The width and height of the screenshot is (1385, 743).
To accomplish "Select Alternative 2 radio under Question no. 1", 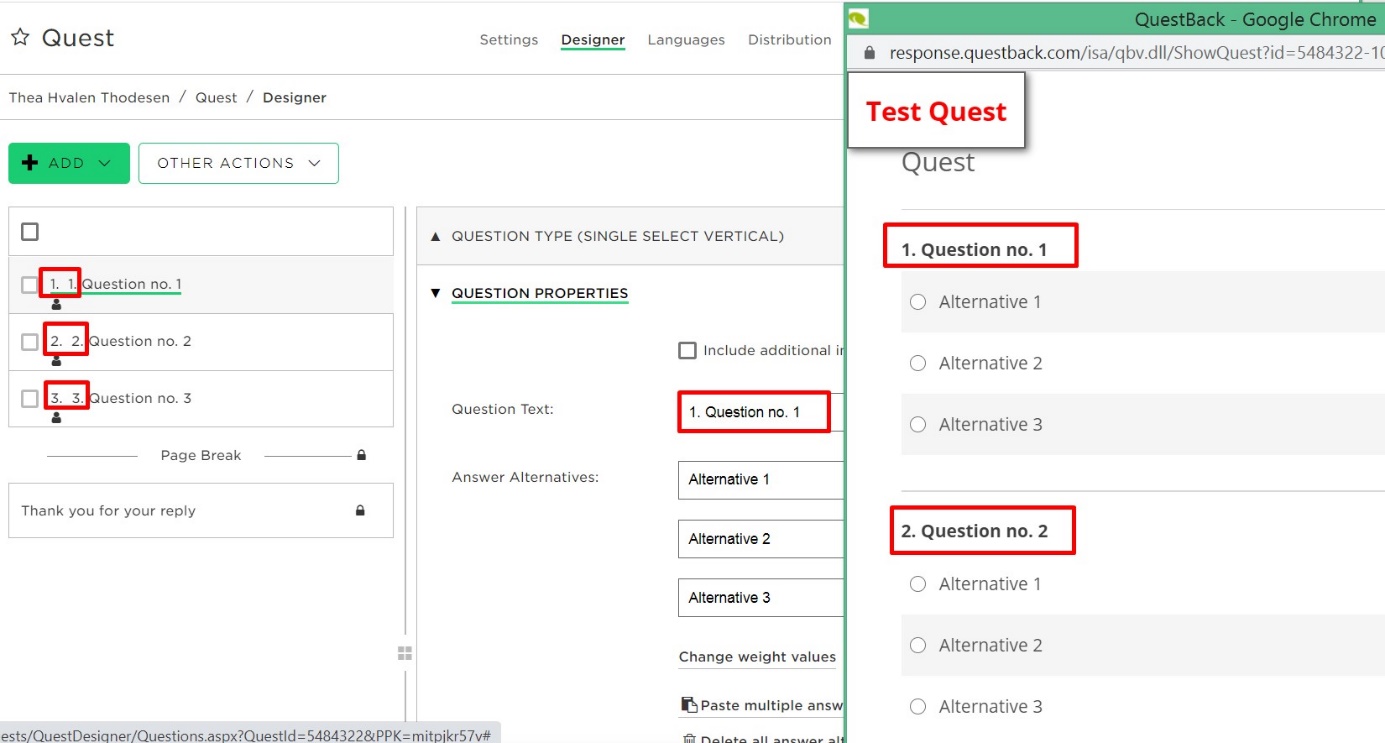I will point(918,363).
